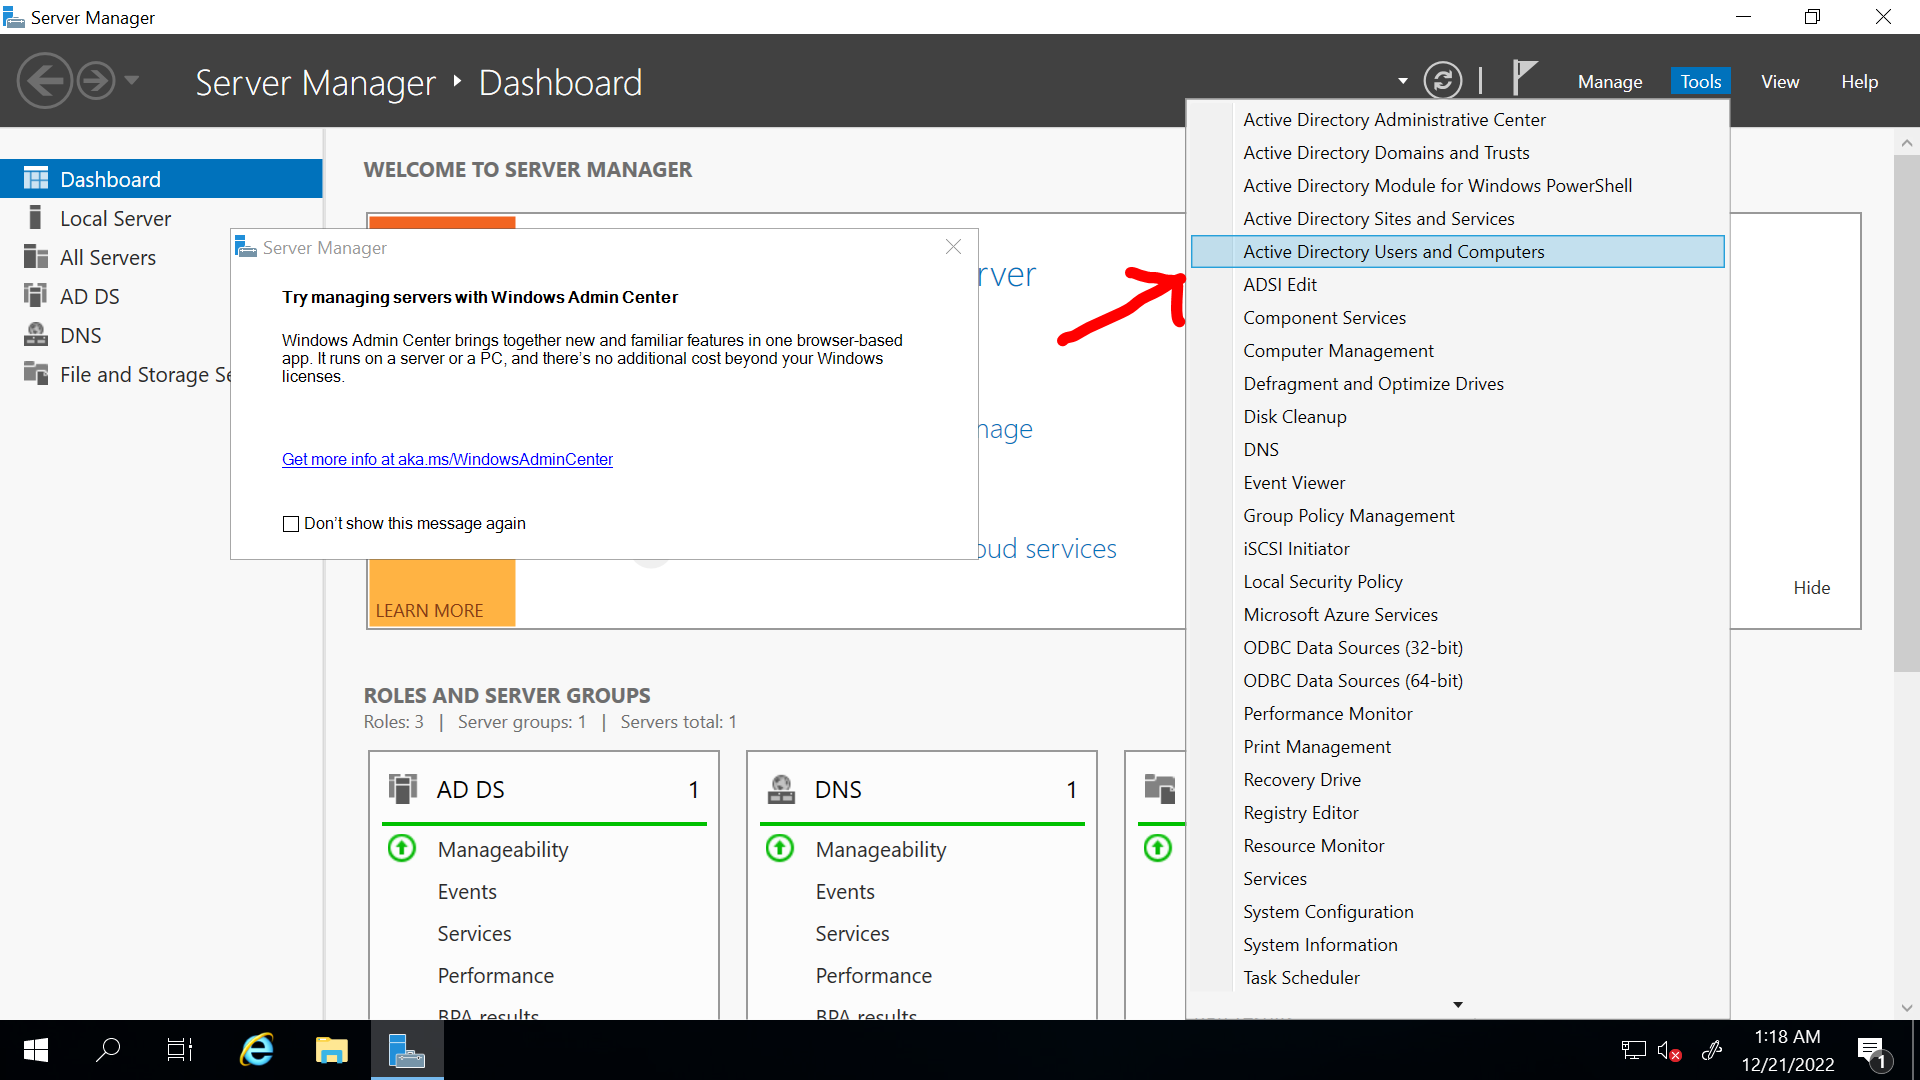Click the Tools menu item

[x=1701, y=82]
